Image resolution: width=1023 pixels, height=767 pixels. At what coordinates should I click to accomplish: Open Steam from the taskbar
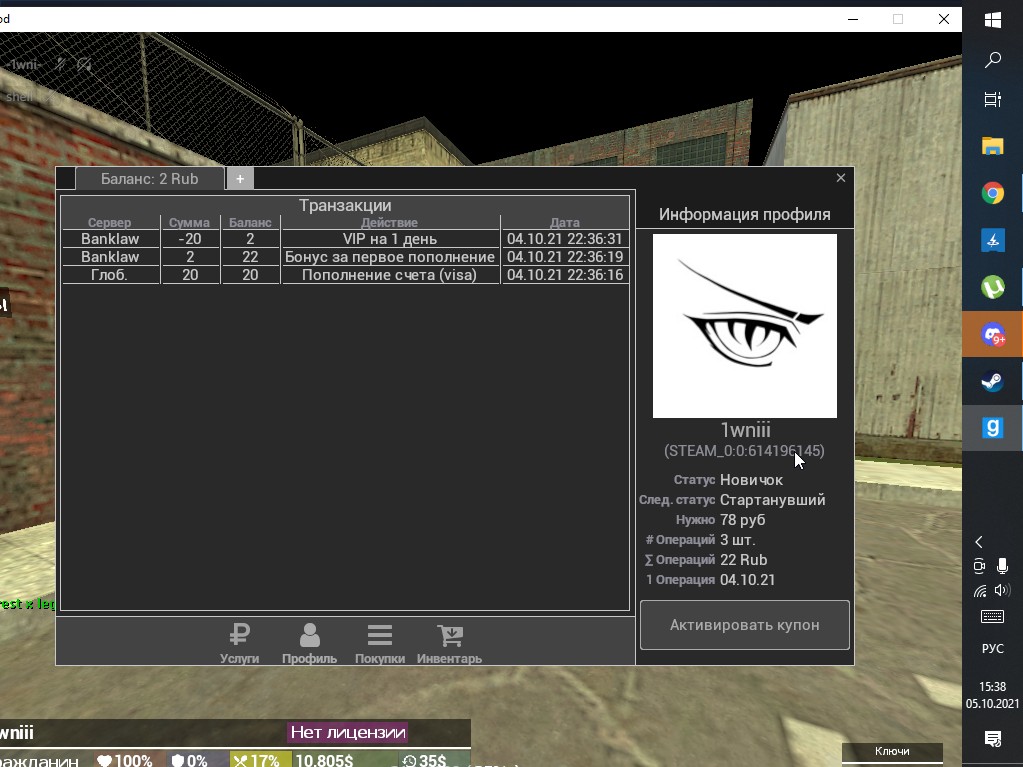click(x=992, y=381)
